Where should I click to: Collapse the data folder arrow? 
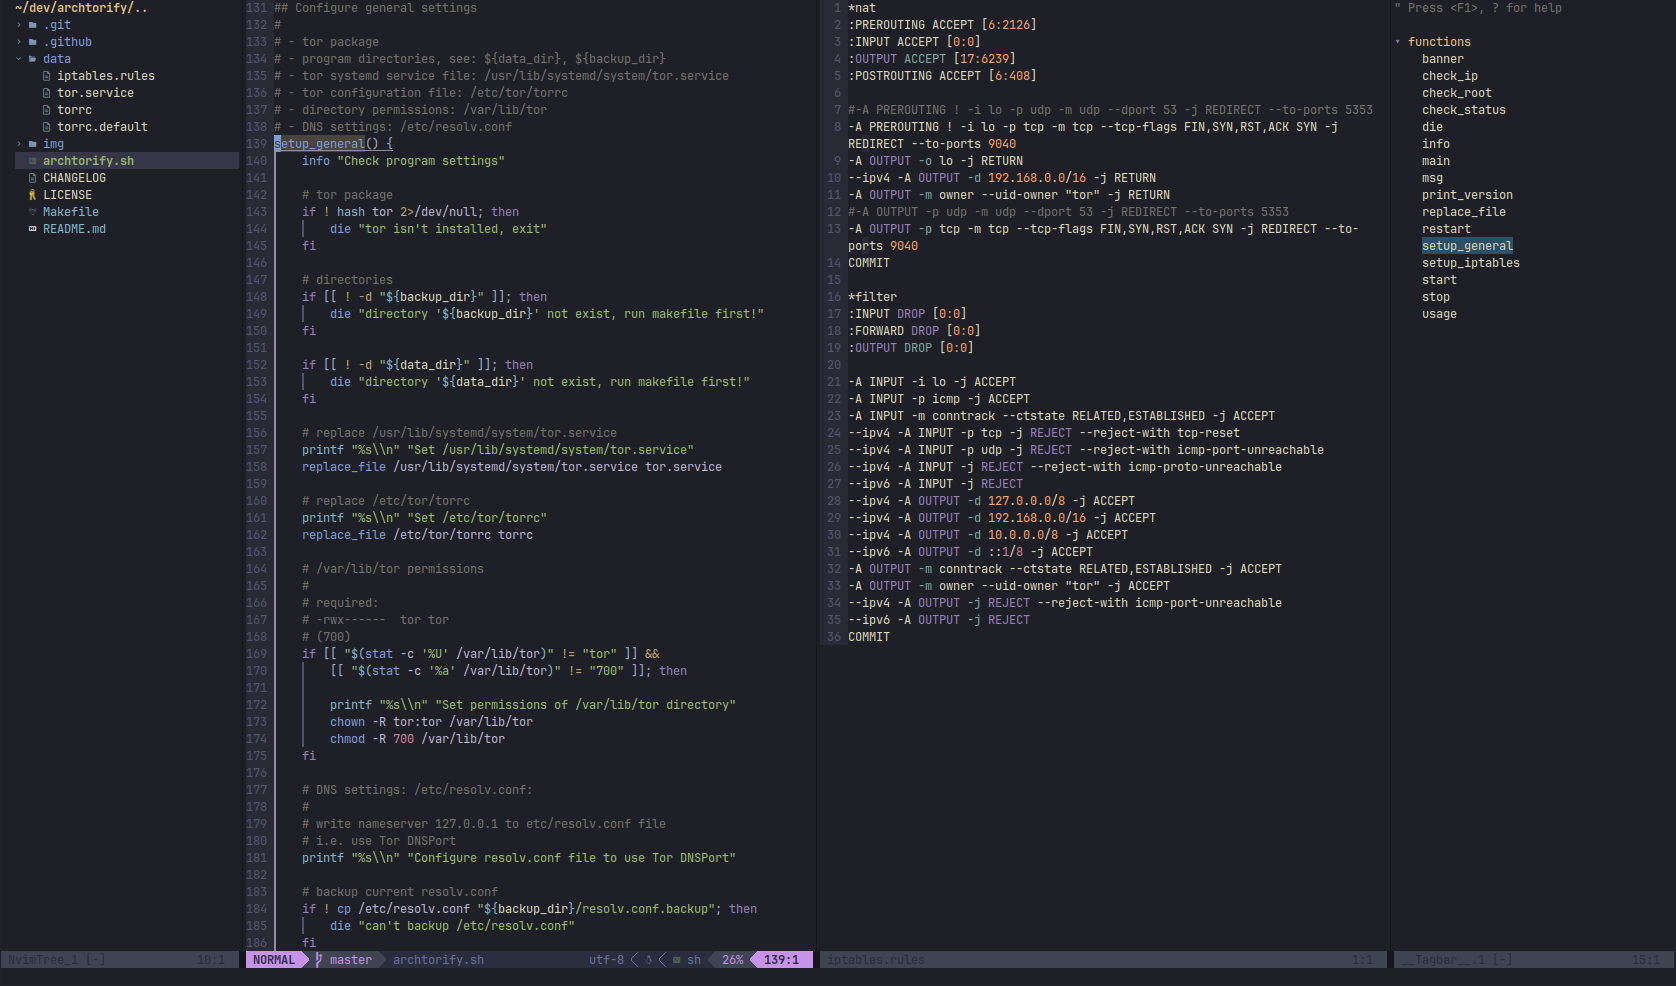(19, 59)
